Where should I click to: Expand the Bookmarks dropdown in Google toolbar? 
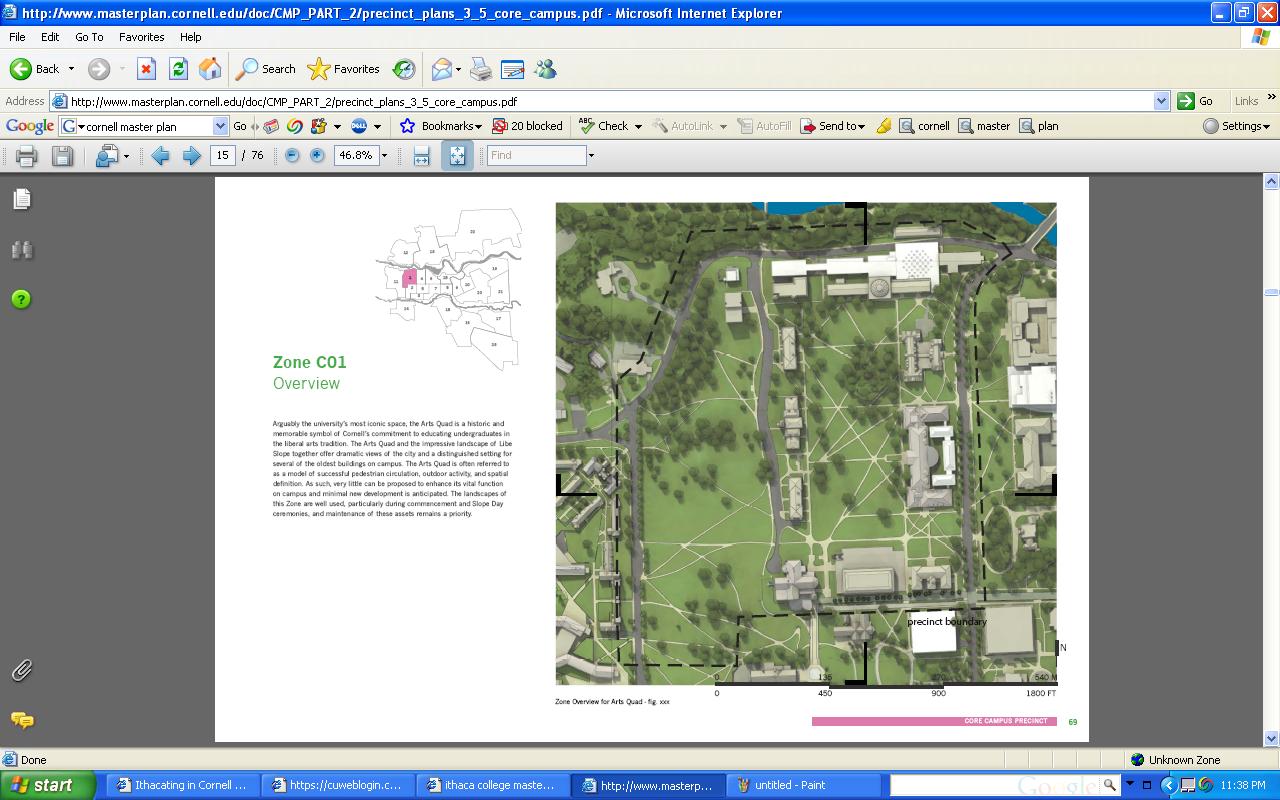(478, 127)
